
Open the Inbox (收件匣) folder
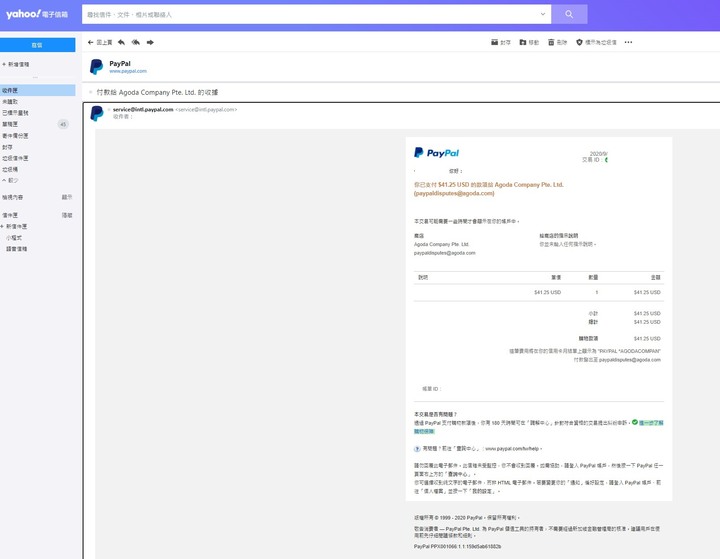click(37, 90)
